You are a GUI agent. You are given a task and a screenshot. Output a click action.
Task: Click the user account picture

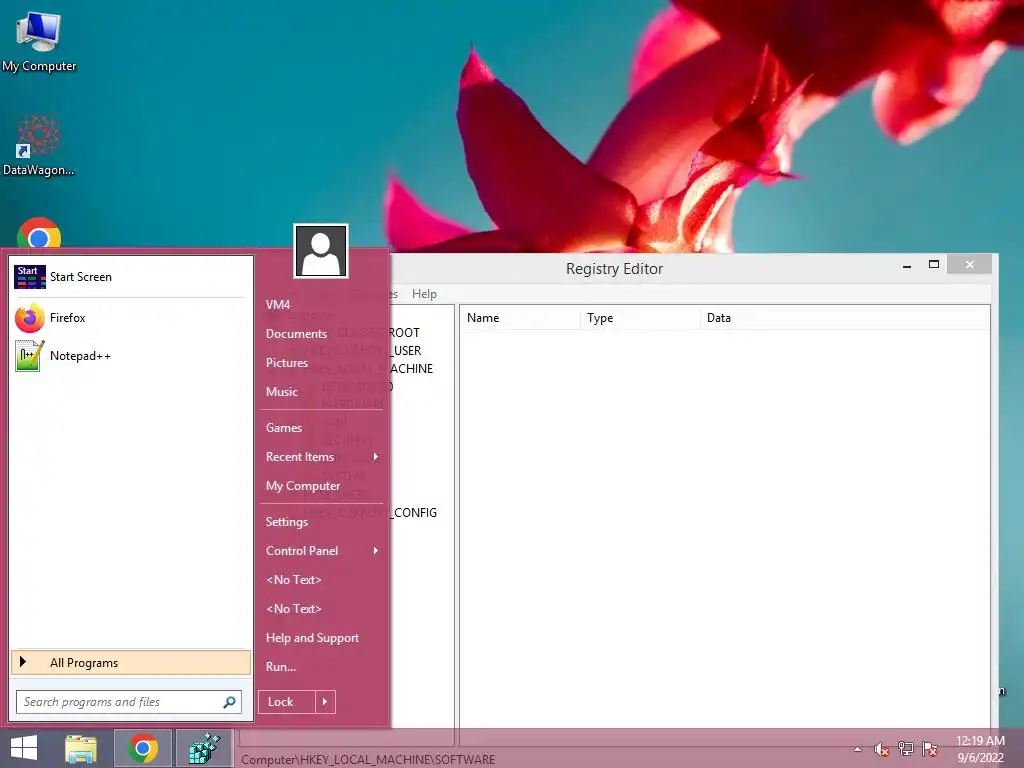(321, 251)
